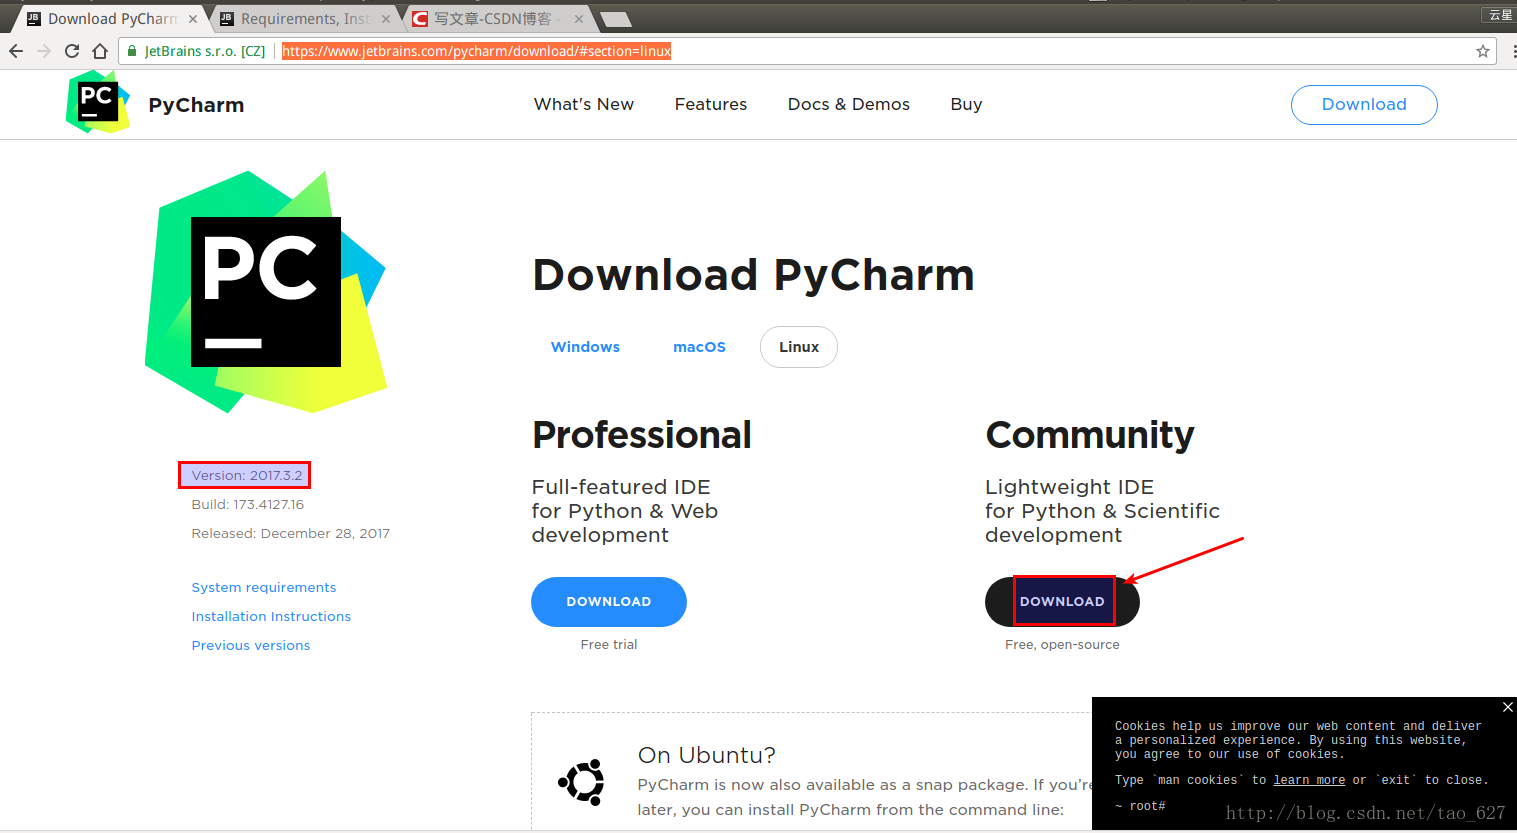Select the Linux platform tab

(x=799, y=347)
